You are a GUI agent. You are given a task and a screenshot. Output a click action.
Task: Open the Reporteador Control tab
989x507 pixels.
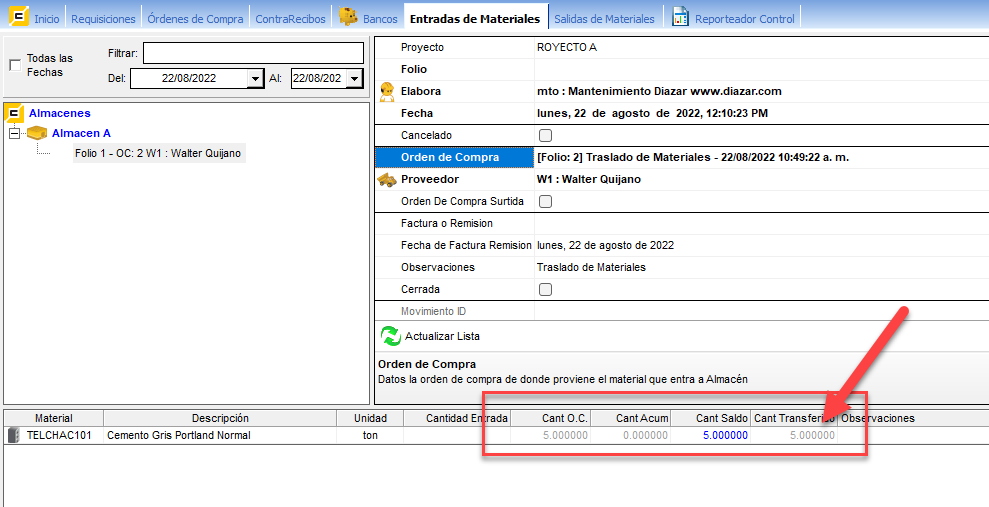point(744,19)
